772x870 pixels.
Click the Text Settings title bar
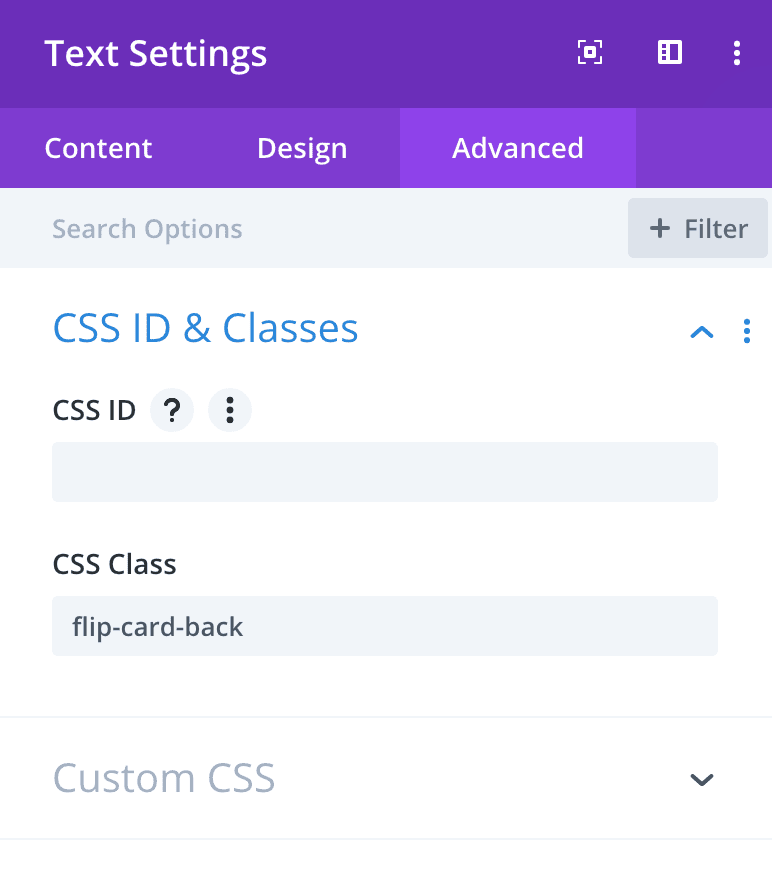156,54
